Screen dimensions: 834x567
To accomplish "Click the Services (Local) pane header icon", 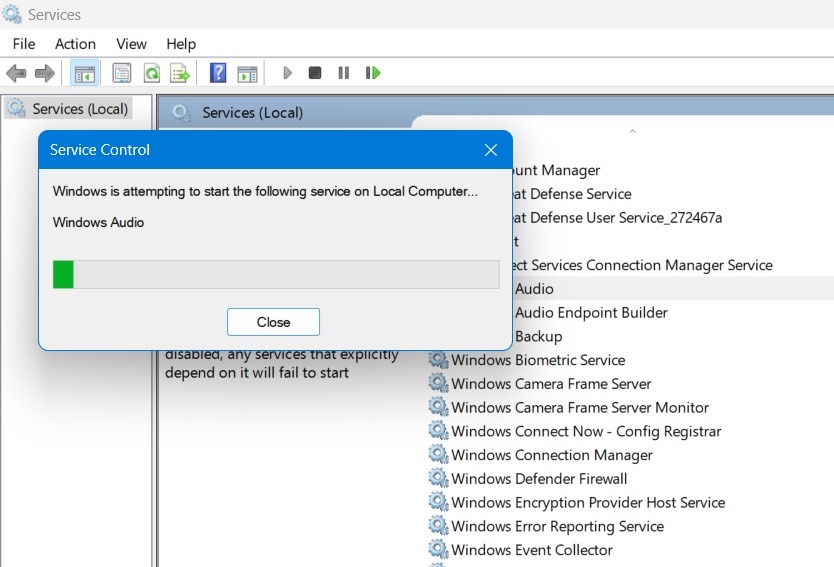I will pos(181,113).
